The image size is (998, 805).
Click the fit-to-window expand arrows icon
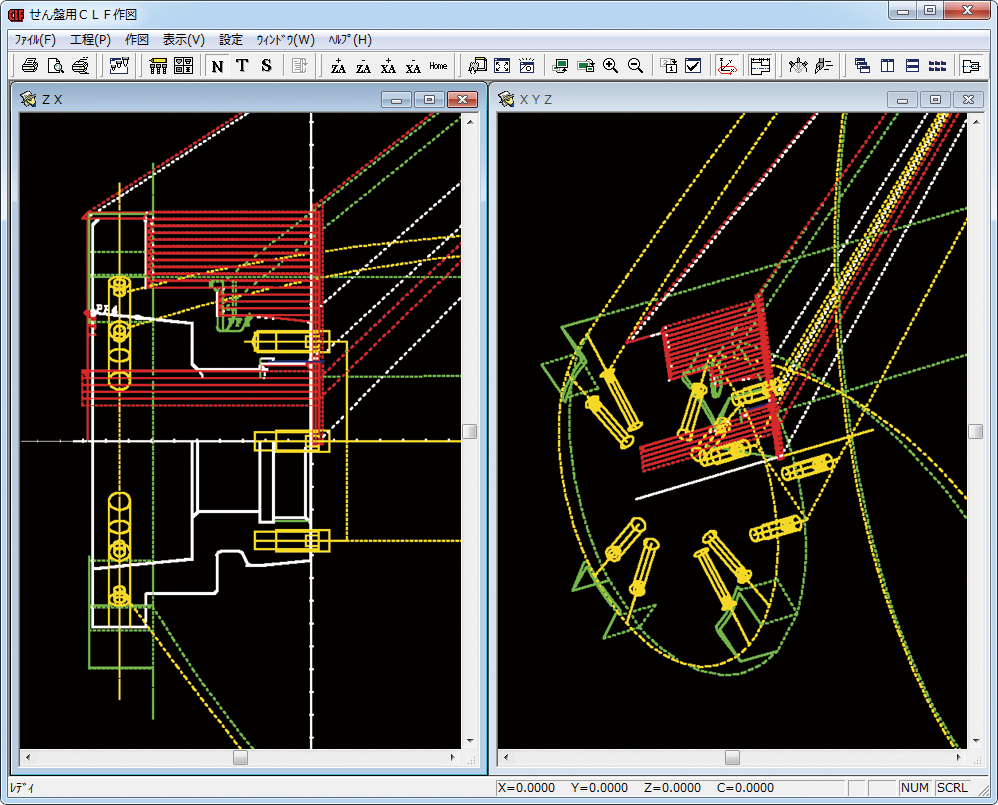(x=502, y=66)
